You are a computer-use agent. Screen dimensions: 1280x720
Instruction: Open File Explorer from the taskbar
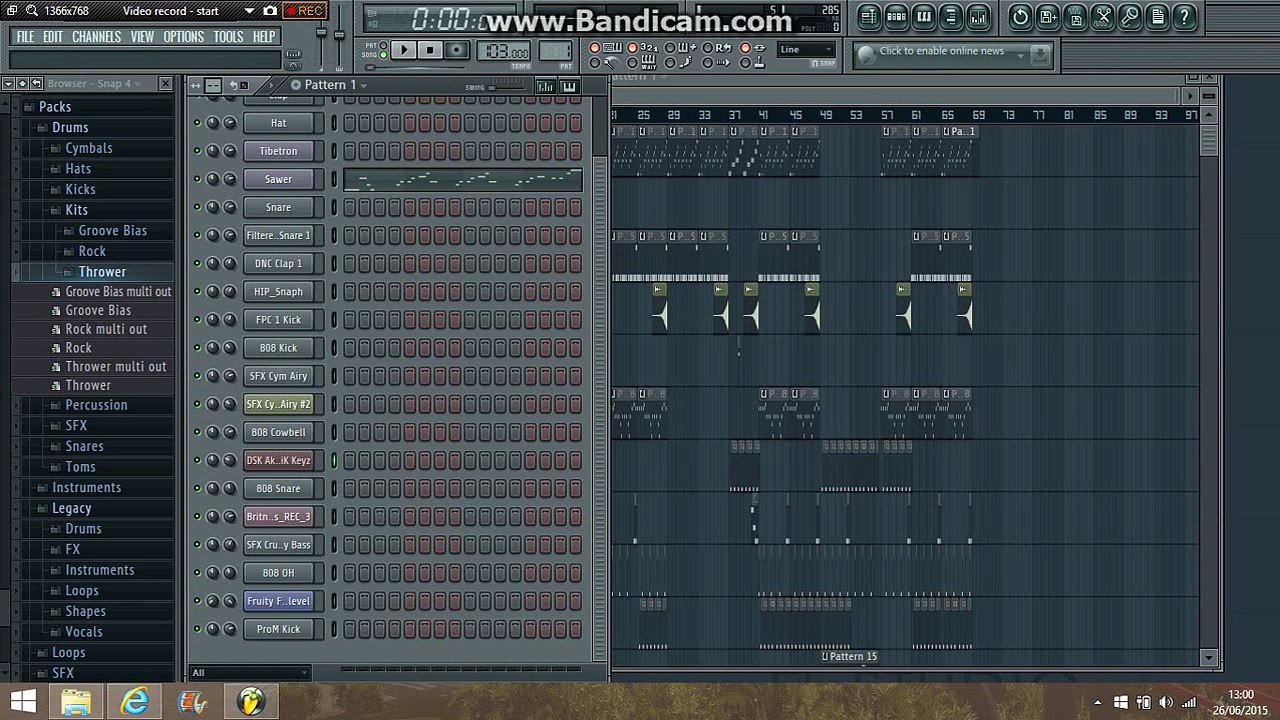76,702
